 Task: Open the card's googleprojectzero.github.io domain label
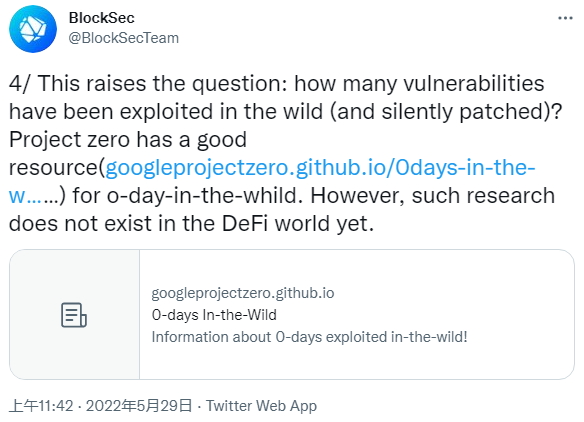(243, 293)
